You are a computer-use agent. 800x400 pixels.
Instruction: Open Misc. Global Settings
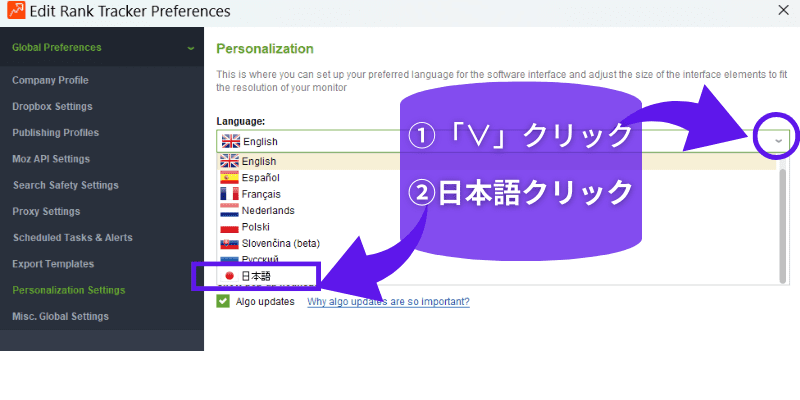click(61, 316)
